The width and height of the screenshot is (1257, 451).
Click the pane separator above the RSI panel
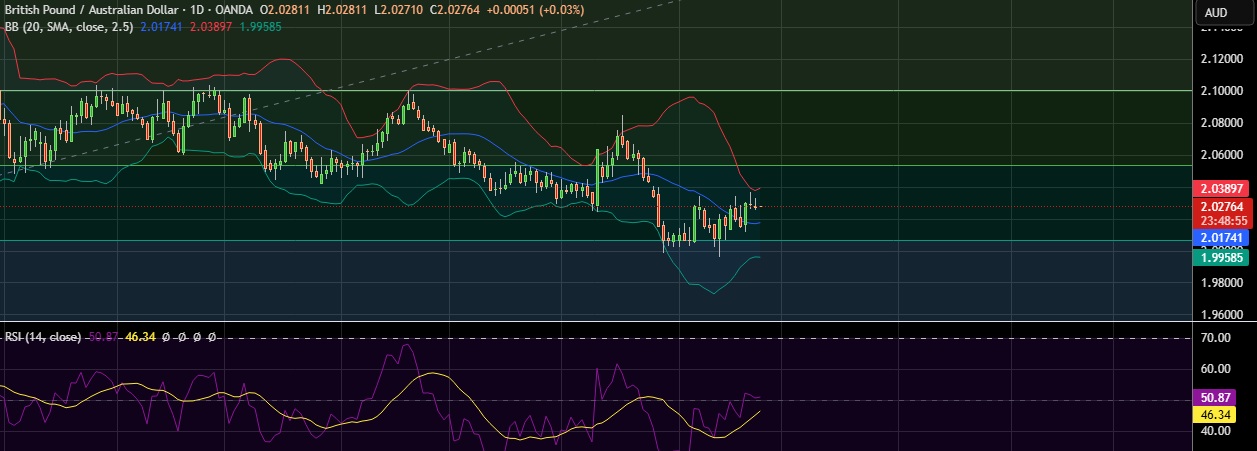click(x=600, y=322)
